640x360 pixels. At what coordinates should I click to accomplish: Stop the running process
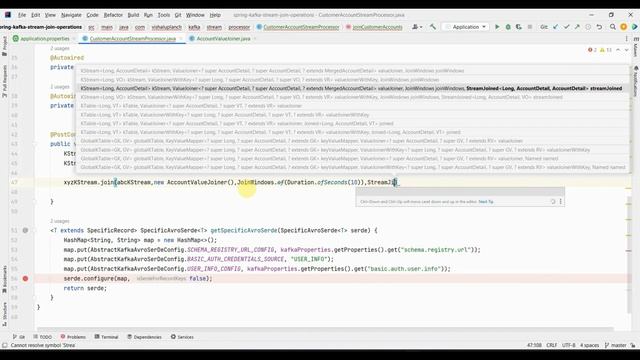point(530,27)
